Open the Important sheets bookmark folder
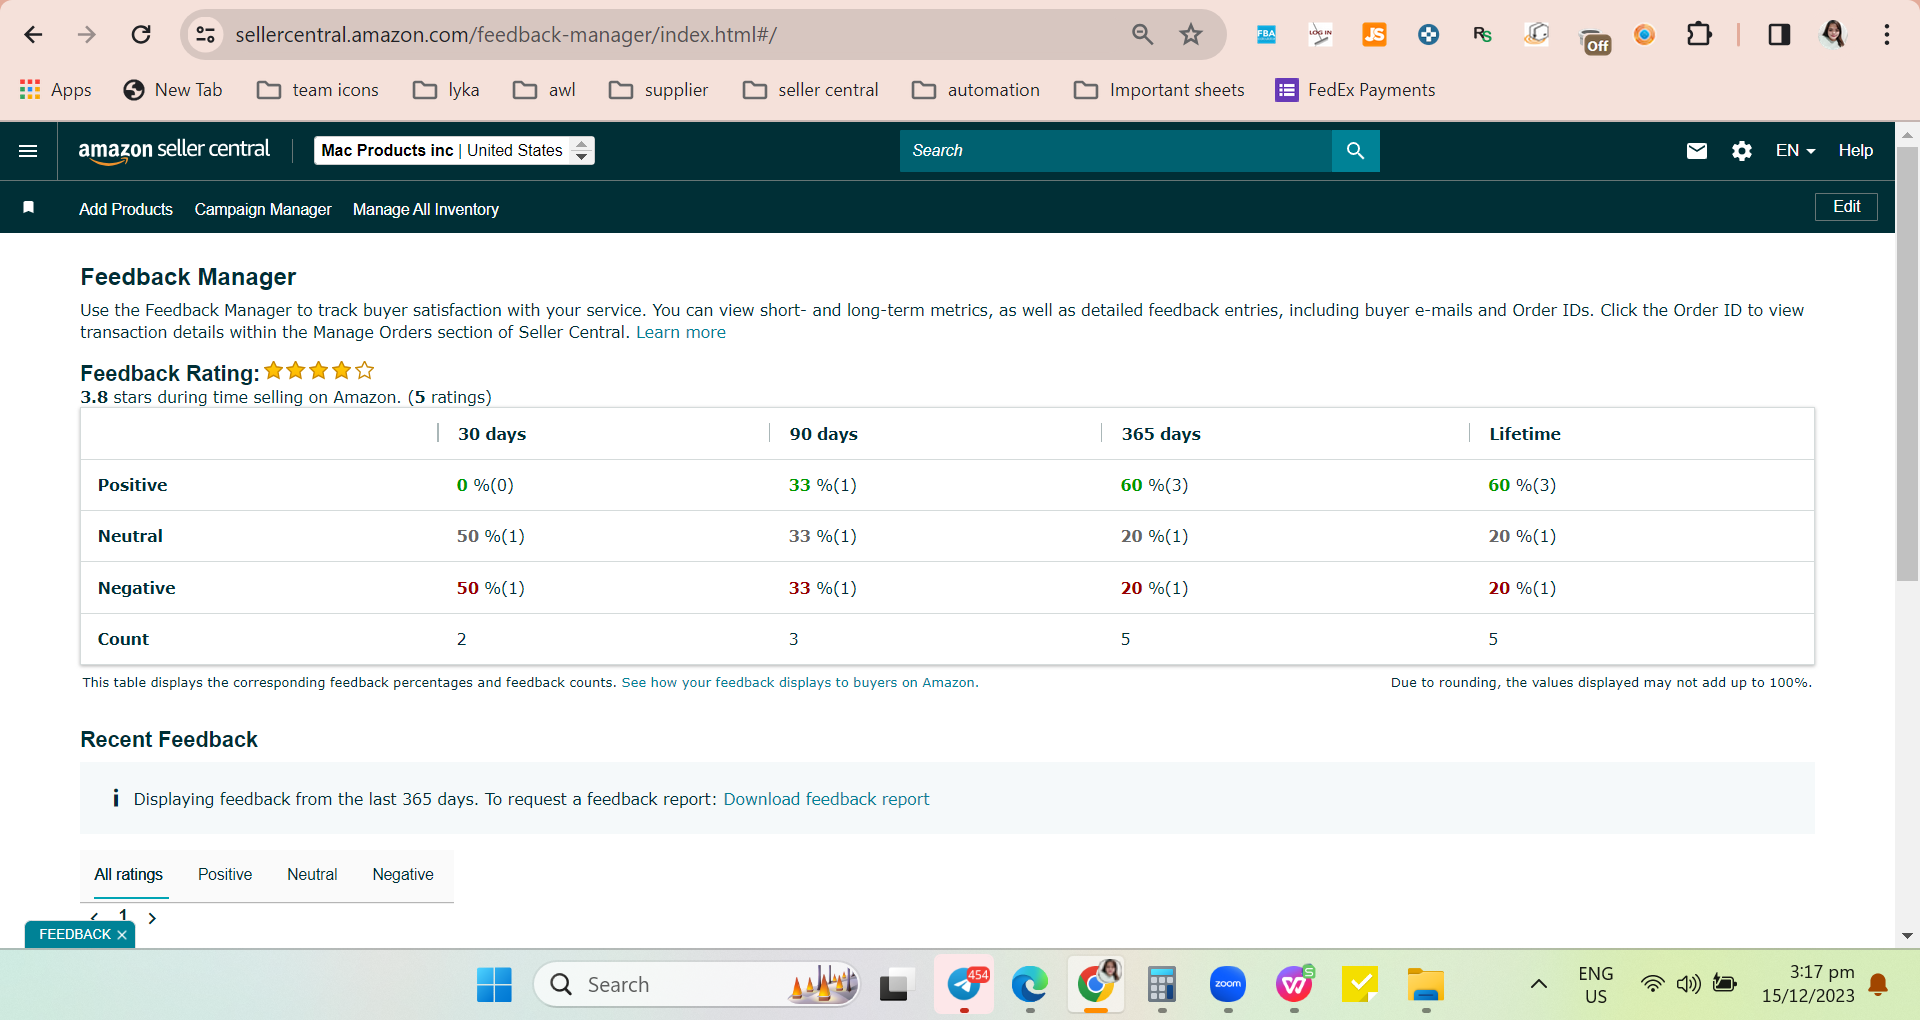Viewport: 1920px width, 1020px height. [x=1159, y=90]
